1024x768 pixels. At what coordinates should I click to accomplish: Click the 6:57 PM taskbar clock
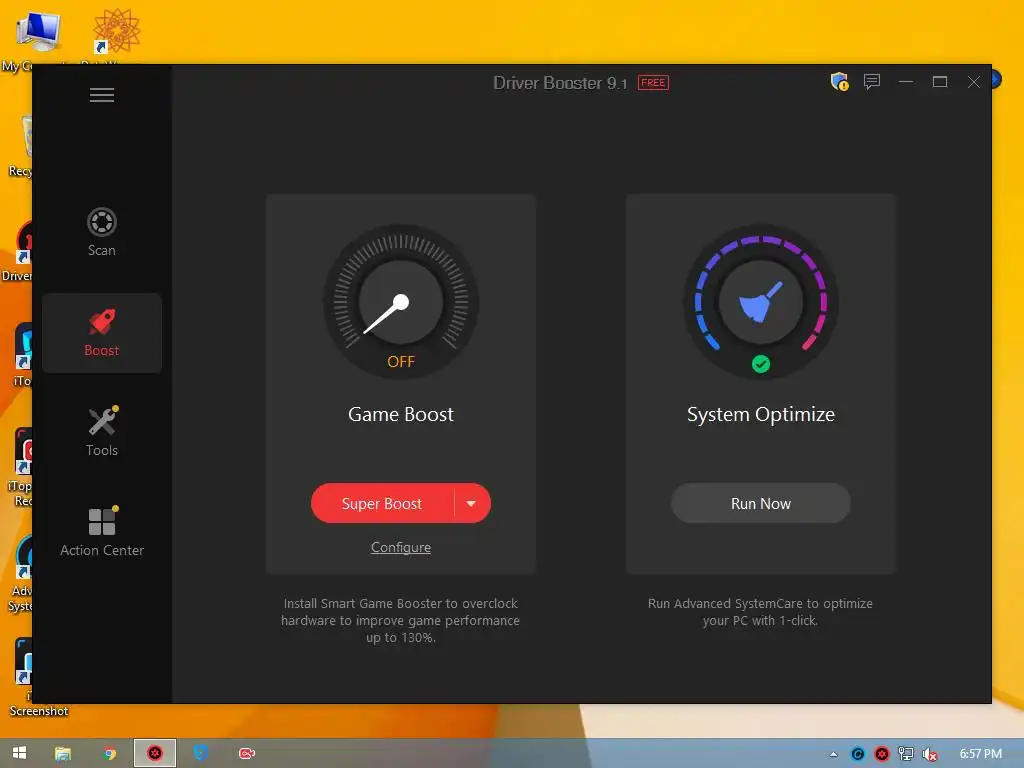(x=981, y=754)
